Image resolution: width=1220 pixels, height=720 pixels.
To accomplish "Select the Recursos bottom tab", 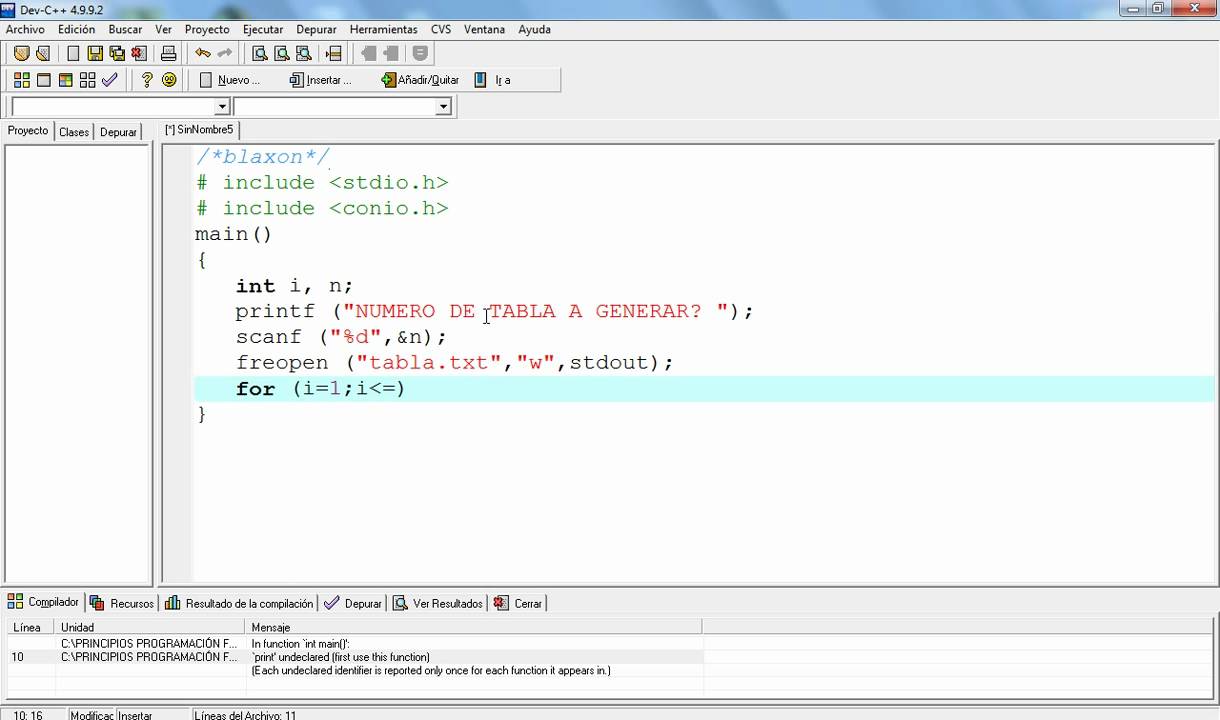I will (x=122, y=603).
